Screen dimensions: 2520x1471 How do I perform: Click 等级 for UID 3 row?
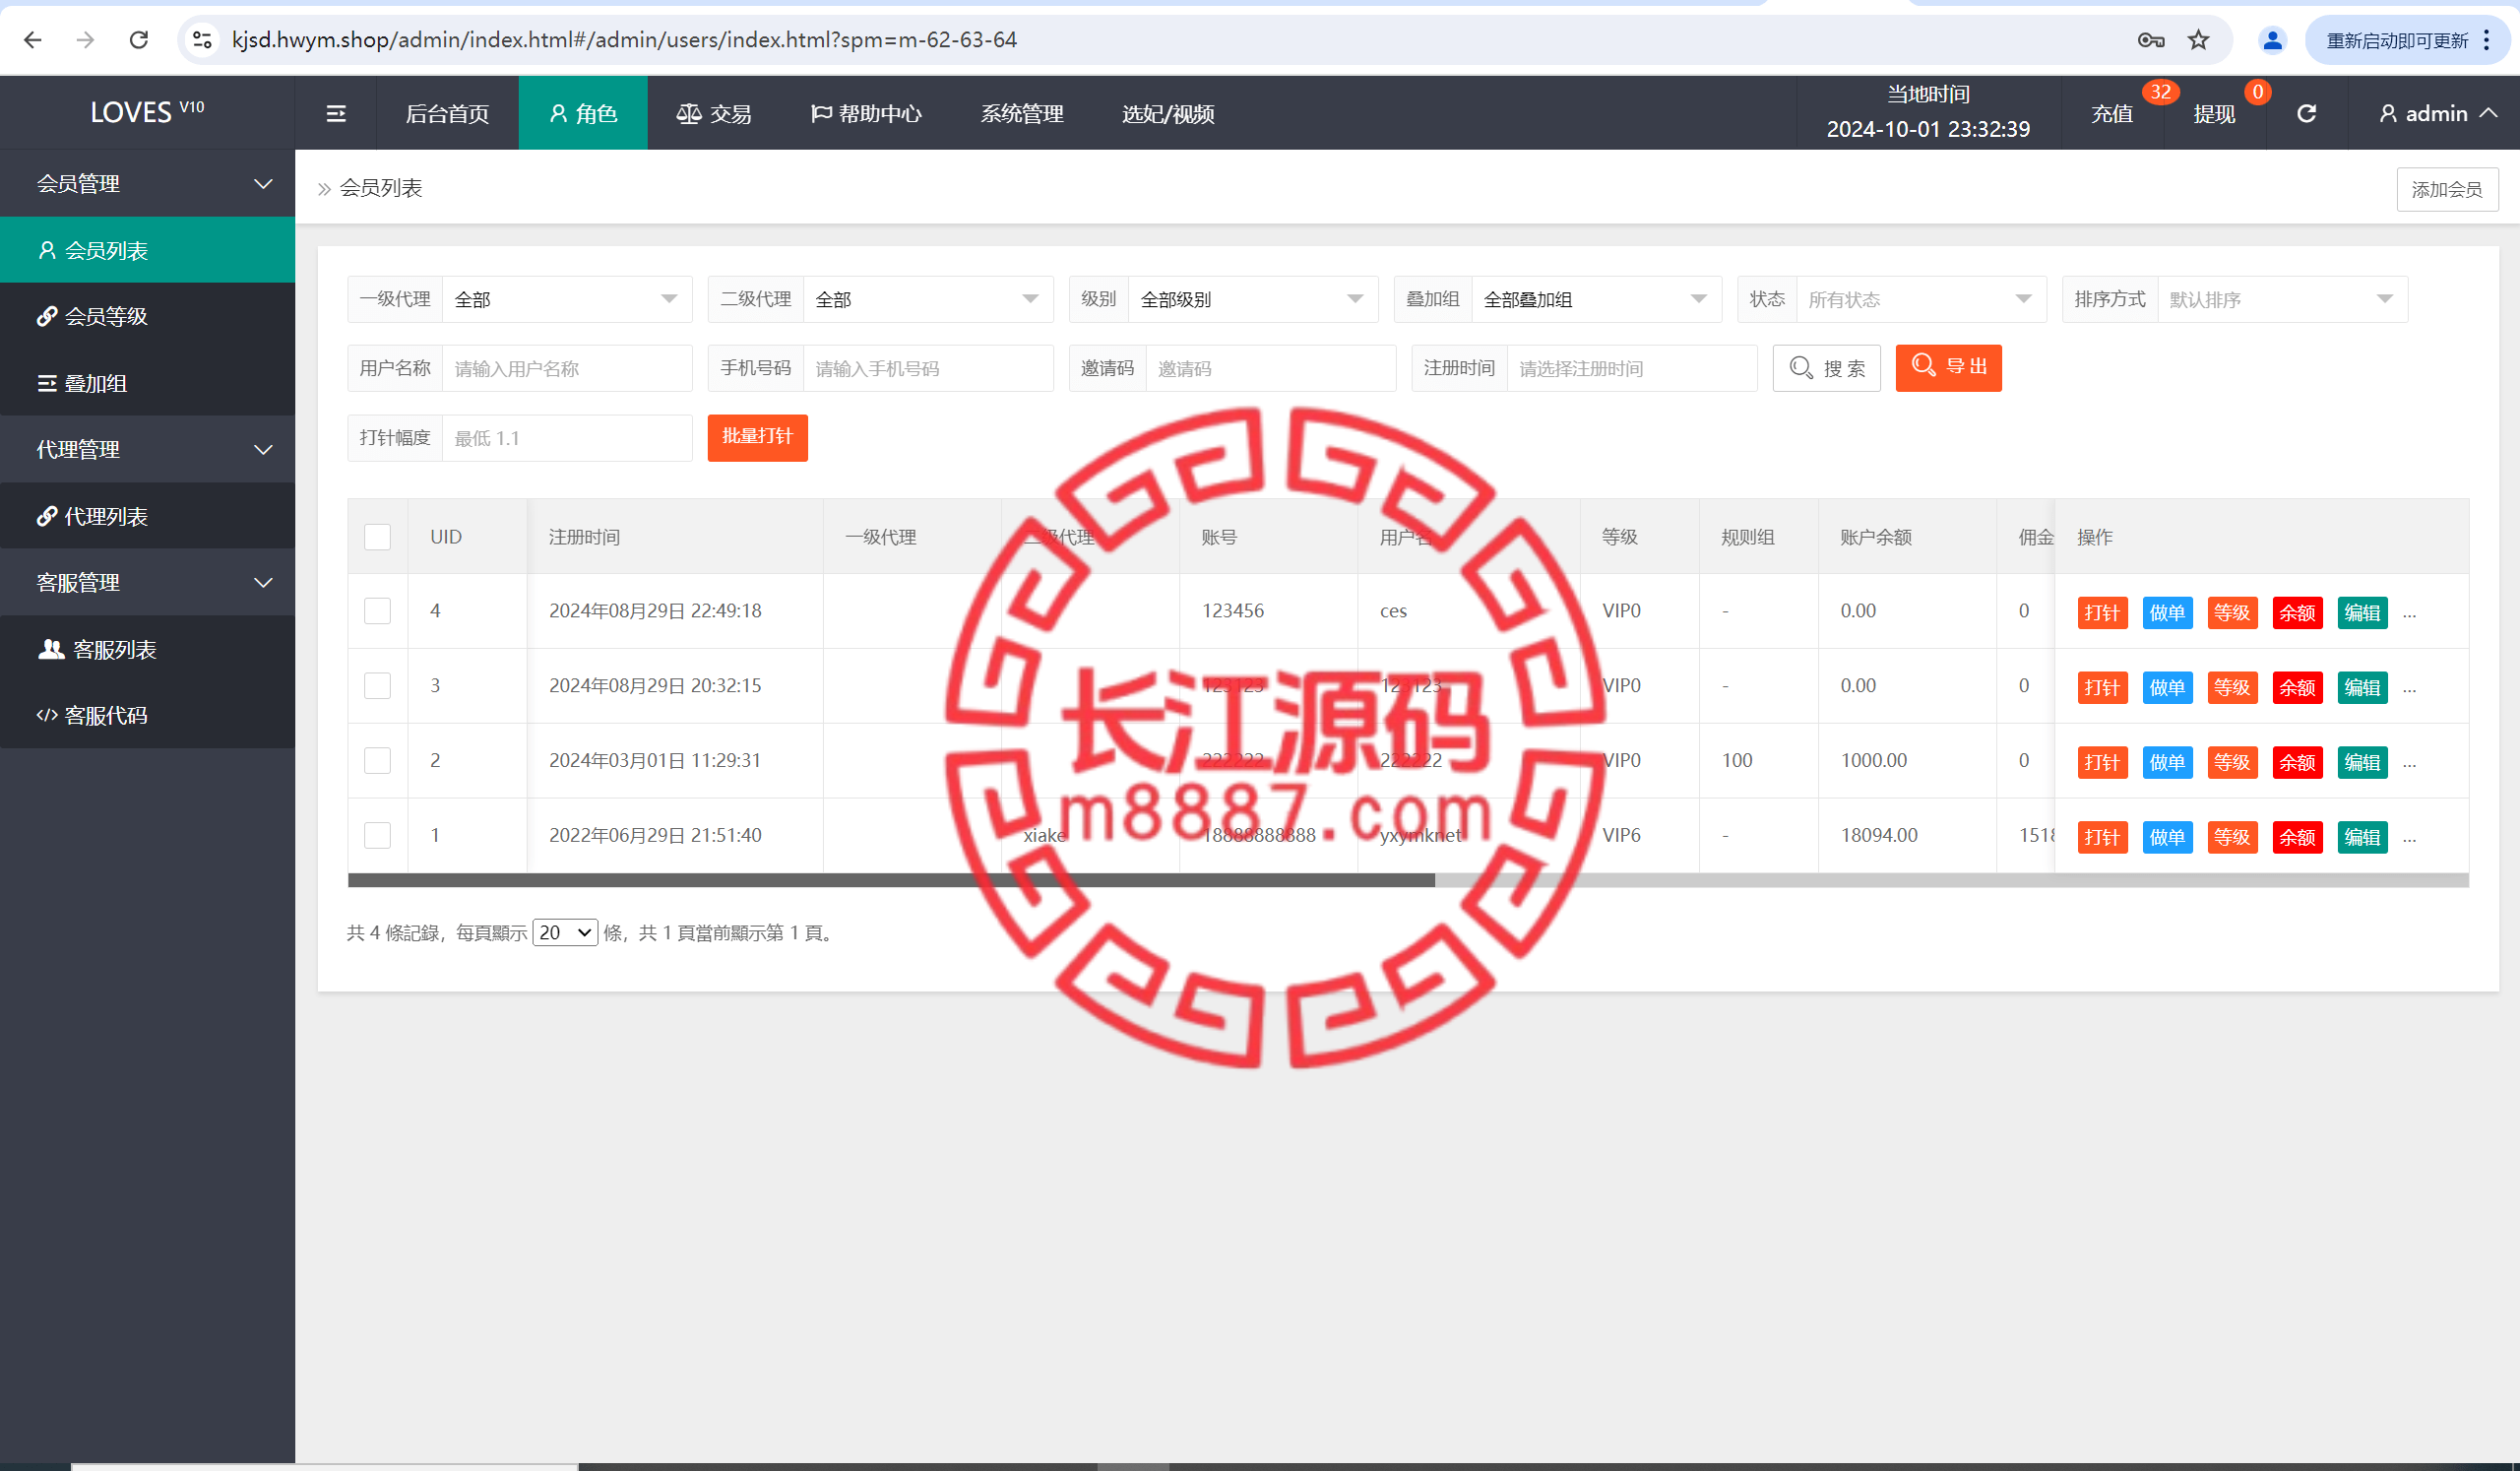click(x=2232, y=688)
